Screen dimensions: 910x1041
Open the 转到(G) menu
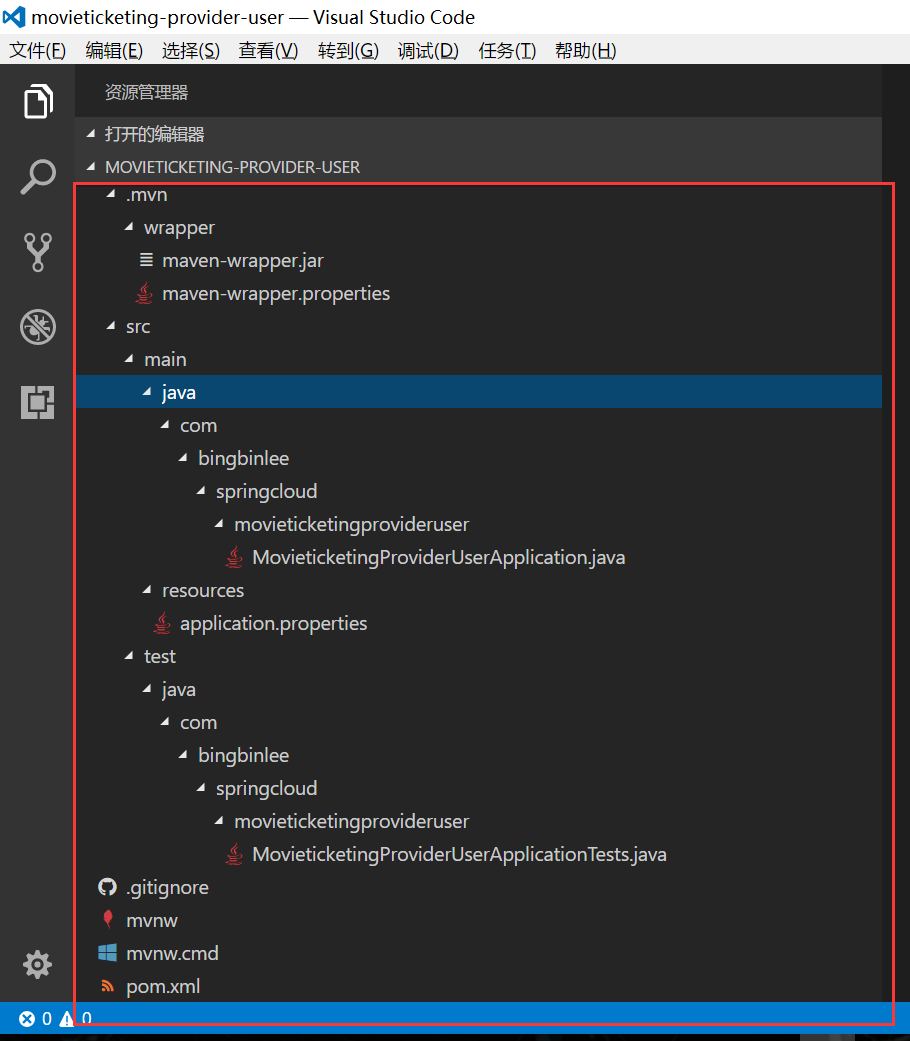(348, 50)
